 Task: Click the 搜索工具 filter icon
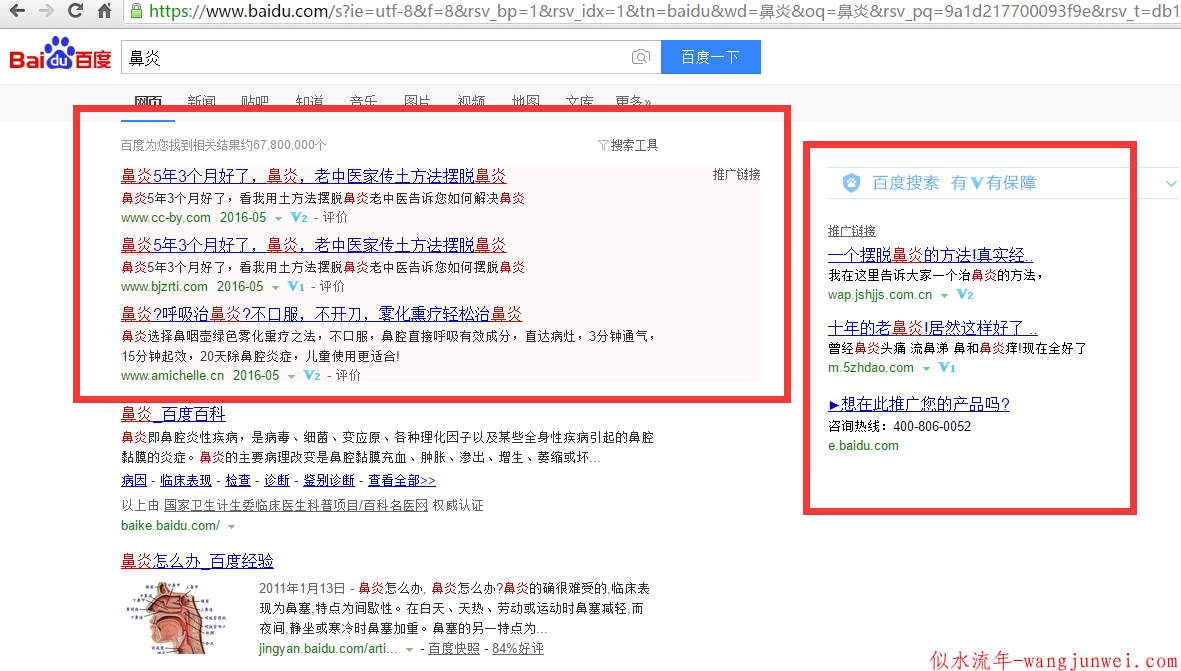(603, 145)
